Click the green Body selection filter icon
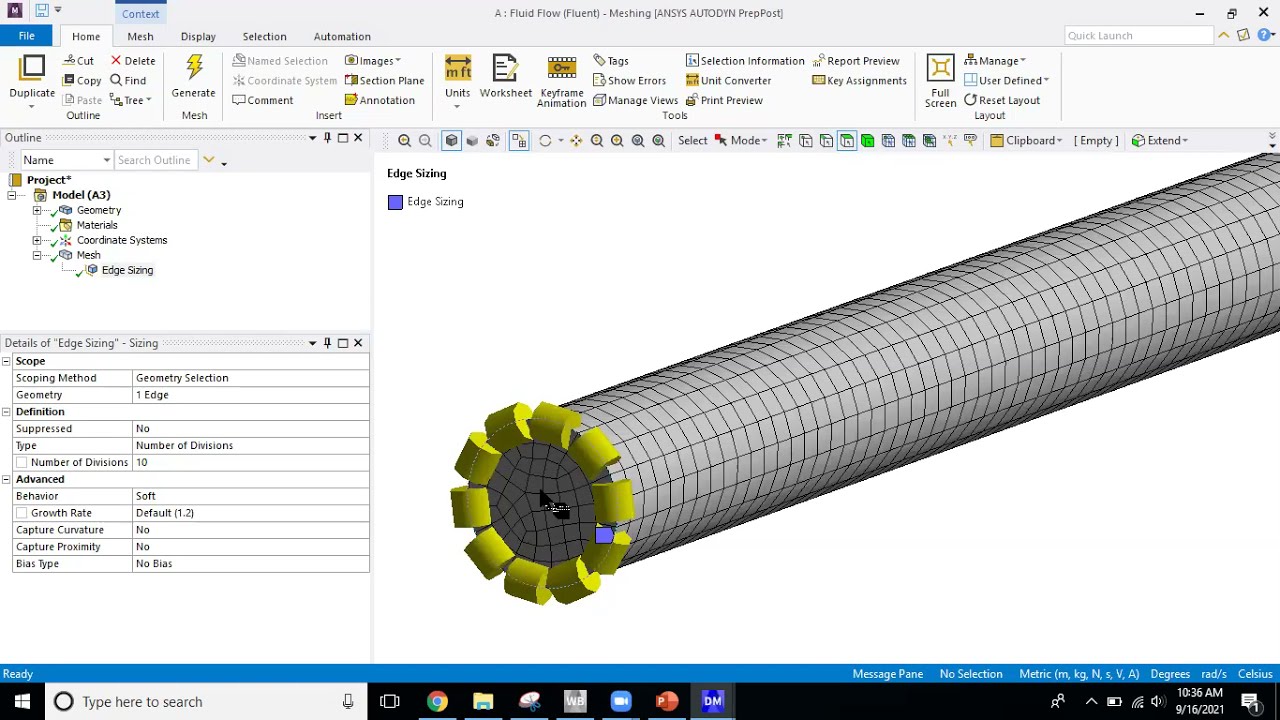 coord(867,141)
